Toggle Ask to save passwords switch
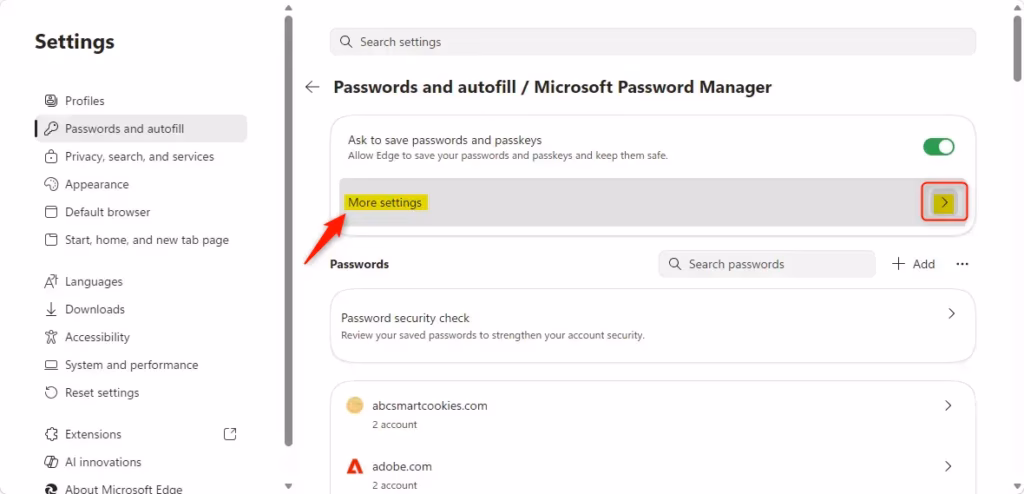1024x494 pixels. [939, 147]
